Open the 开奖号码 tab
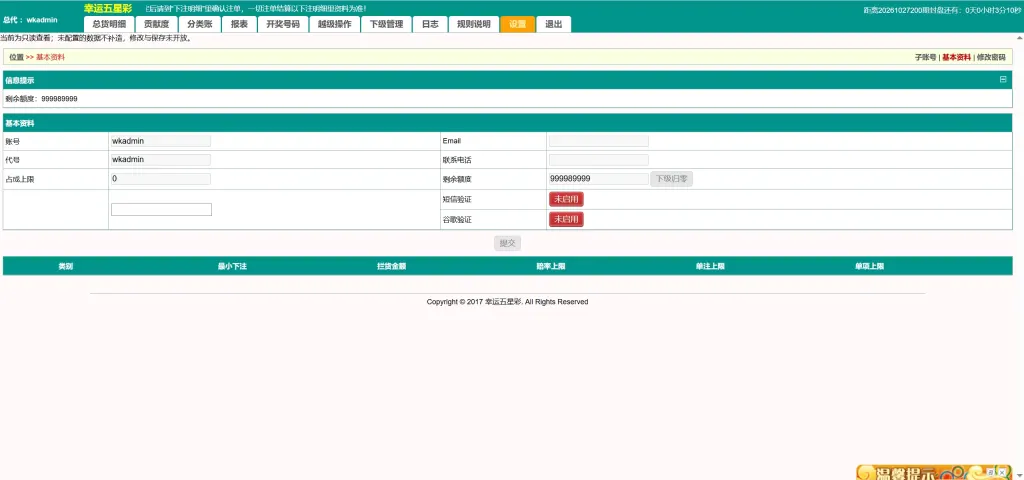1024x480 pixels. click(283, 24)
